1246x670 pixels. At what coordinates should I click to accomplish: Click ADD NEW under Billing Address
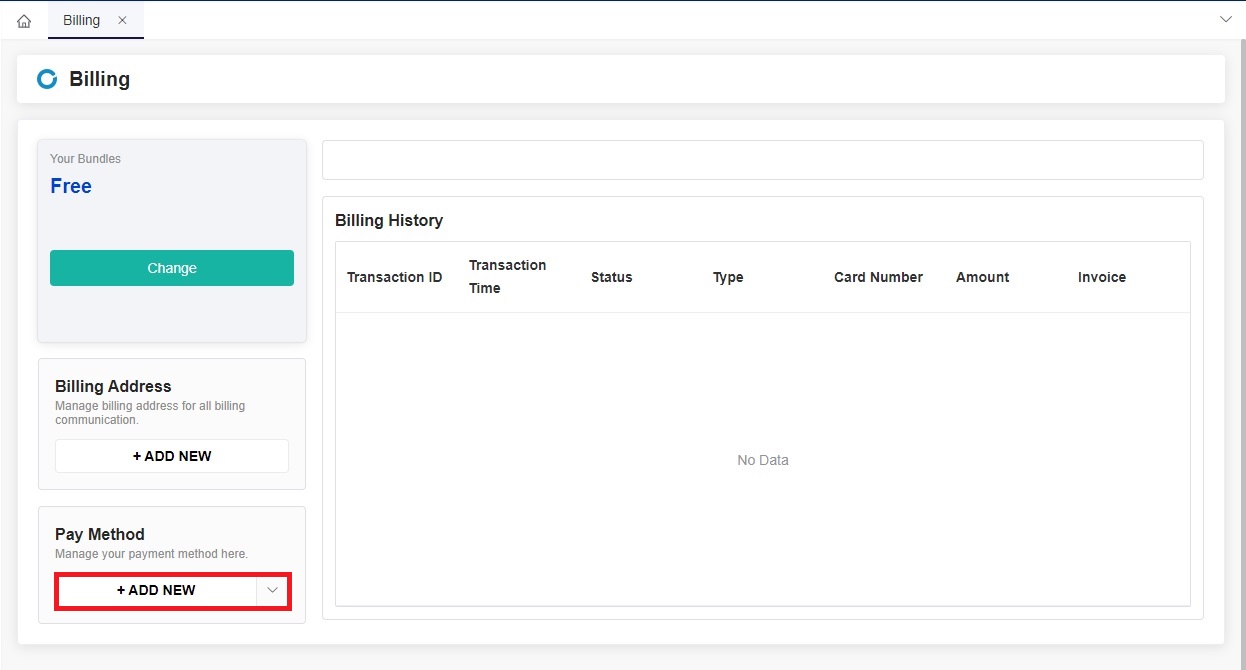(x=171, y=455)
